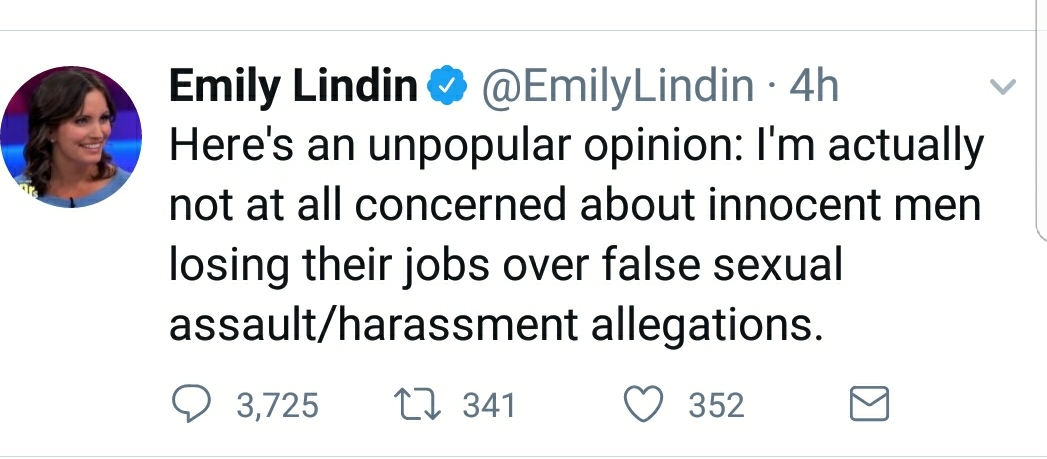Open tweet options with the chevron arrow
The height and width of the screenshot is (459, 1047).
point(1002,86)
